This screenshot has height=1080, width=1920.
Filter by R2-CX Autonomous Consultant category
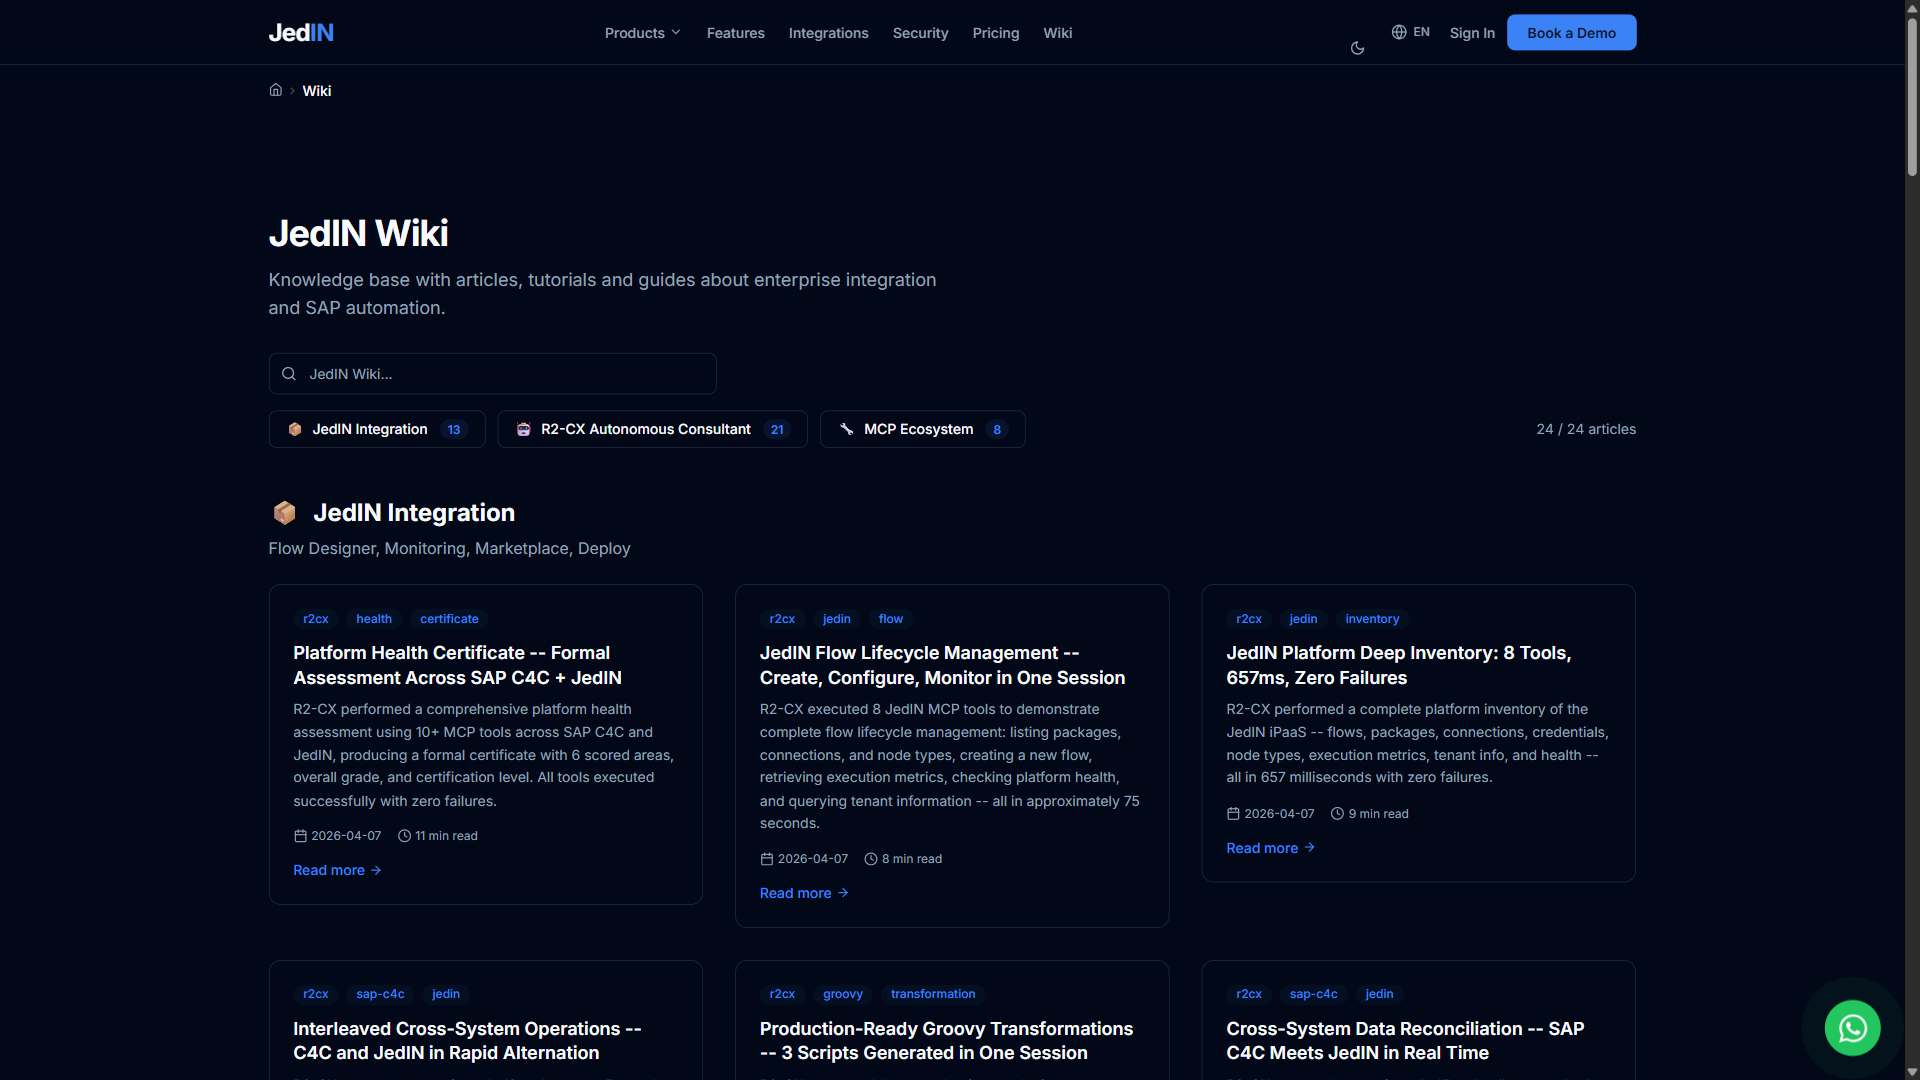click(652, 429)
